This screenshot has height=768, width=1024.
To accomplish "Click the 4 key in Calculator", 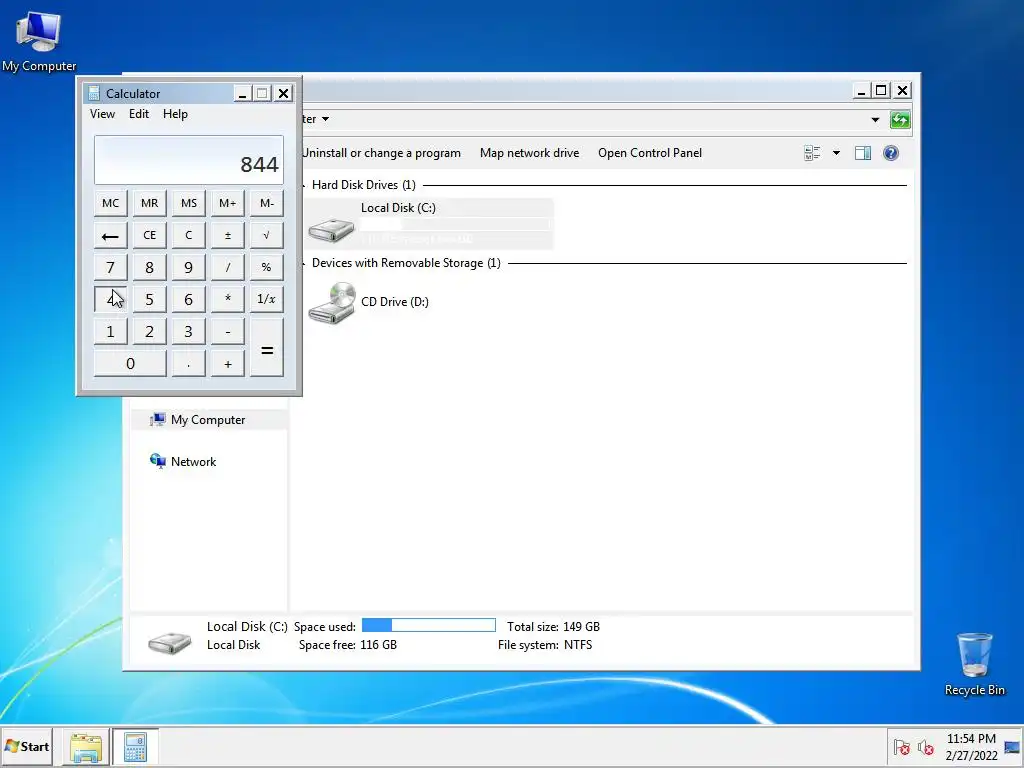I will pos(110,300).
